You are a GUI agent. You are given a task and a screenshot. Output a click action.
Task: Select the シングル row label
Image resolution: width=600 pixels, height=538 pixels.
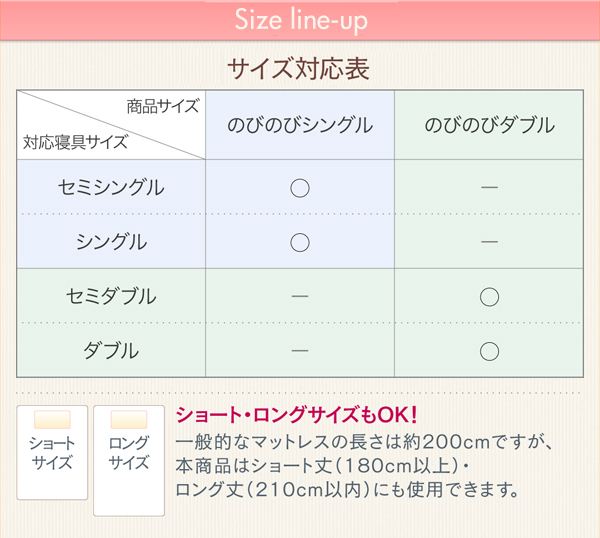coord(111,242)
